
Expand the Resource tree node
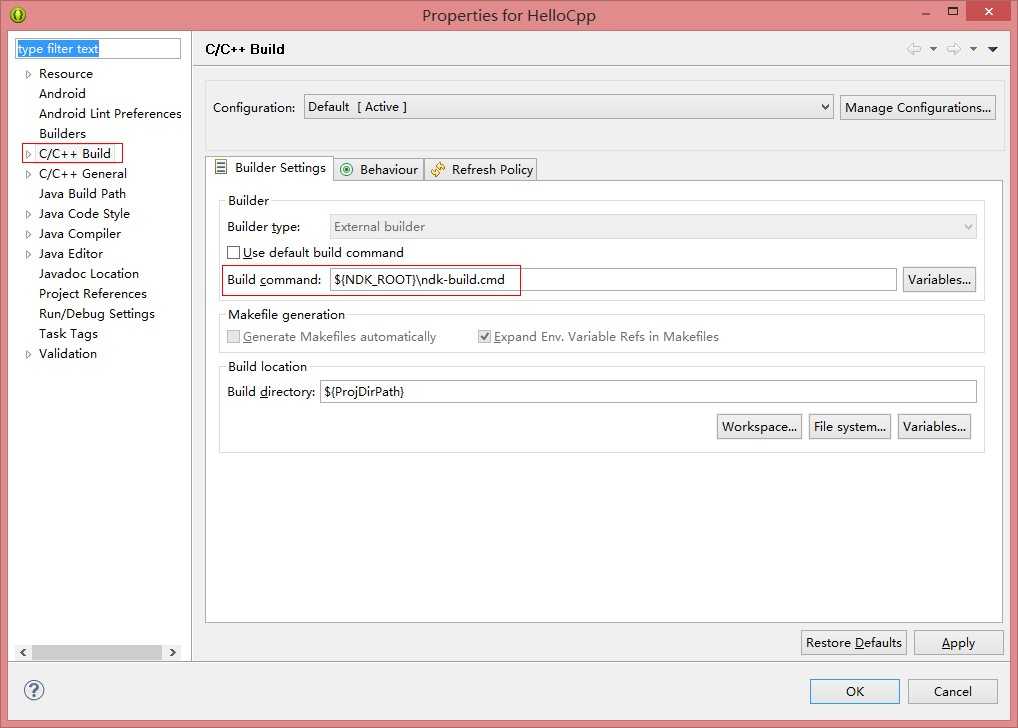(28, 74)
